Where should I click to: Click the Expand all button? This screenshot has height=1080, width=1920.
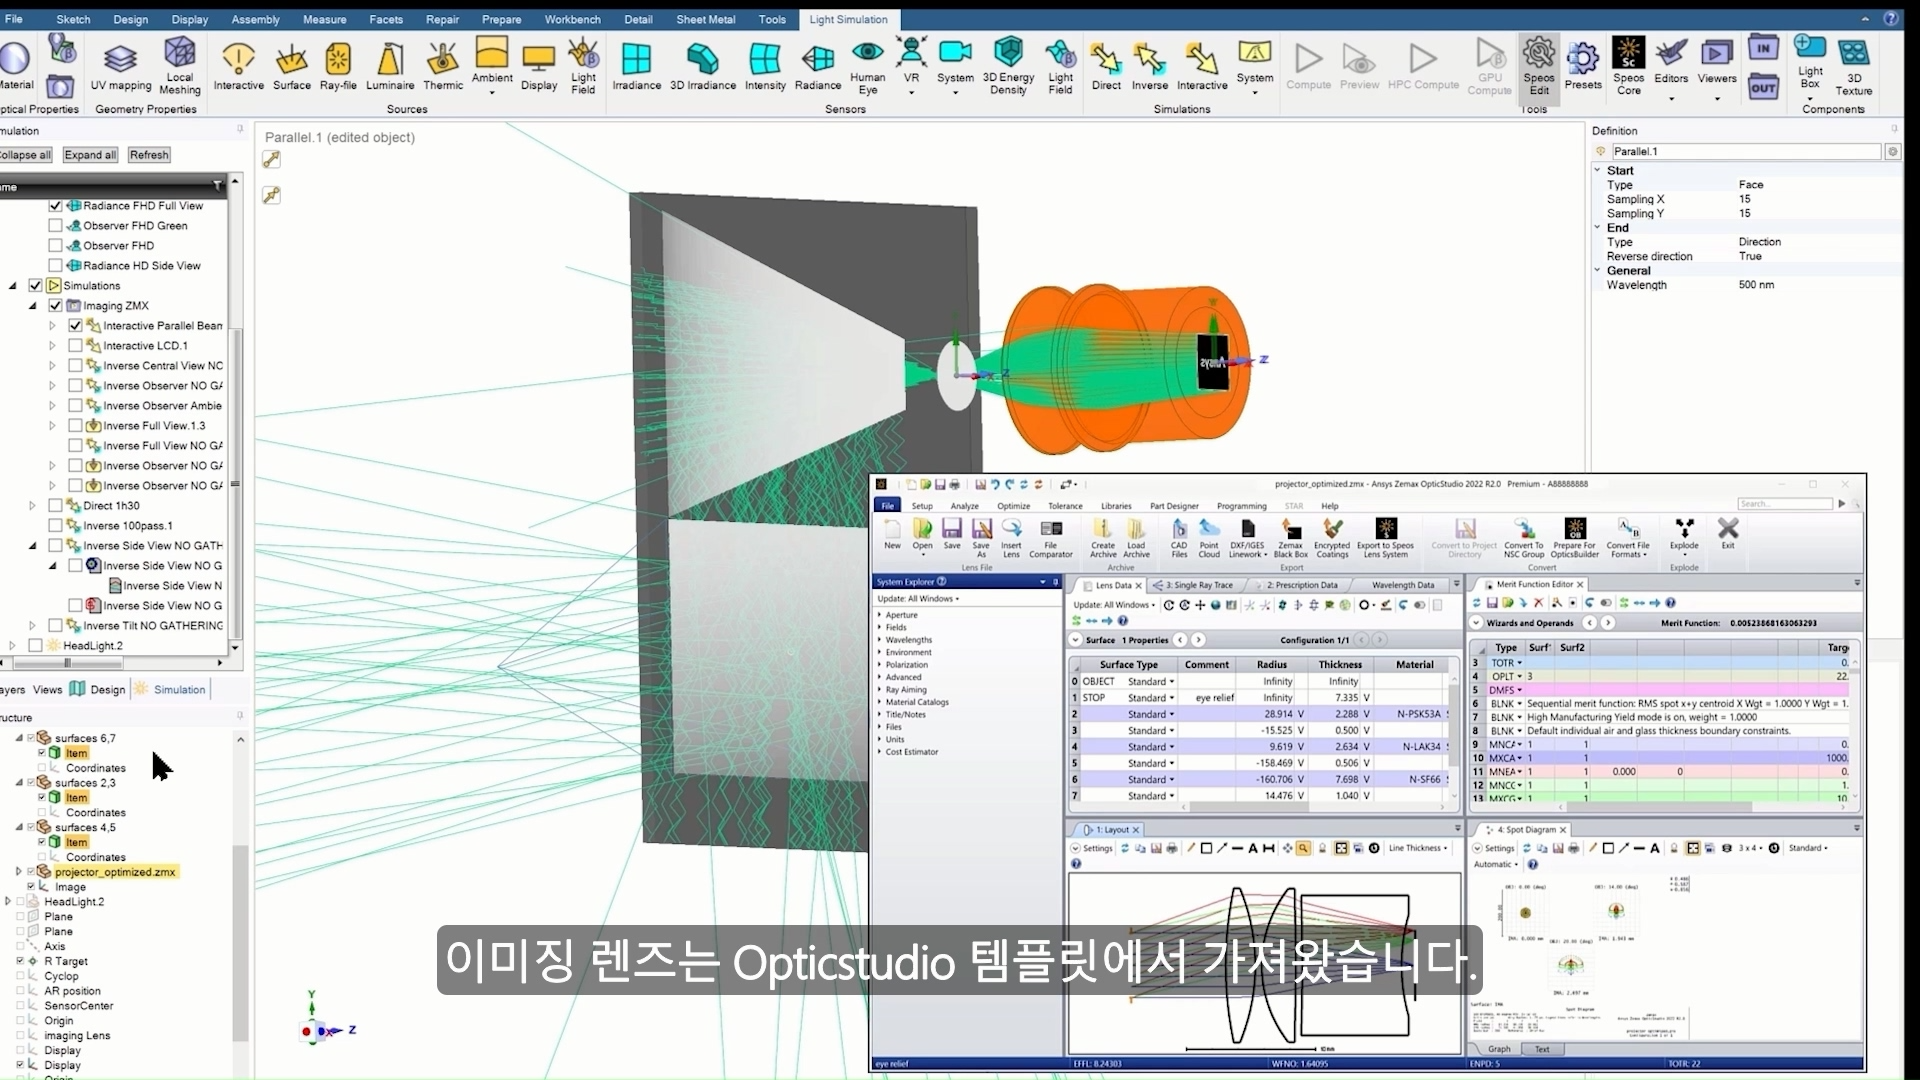point(89,154)
